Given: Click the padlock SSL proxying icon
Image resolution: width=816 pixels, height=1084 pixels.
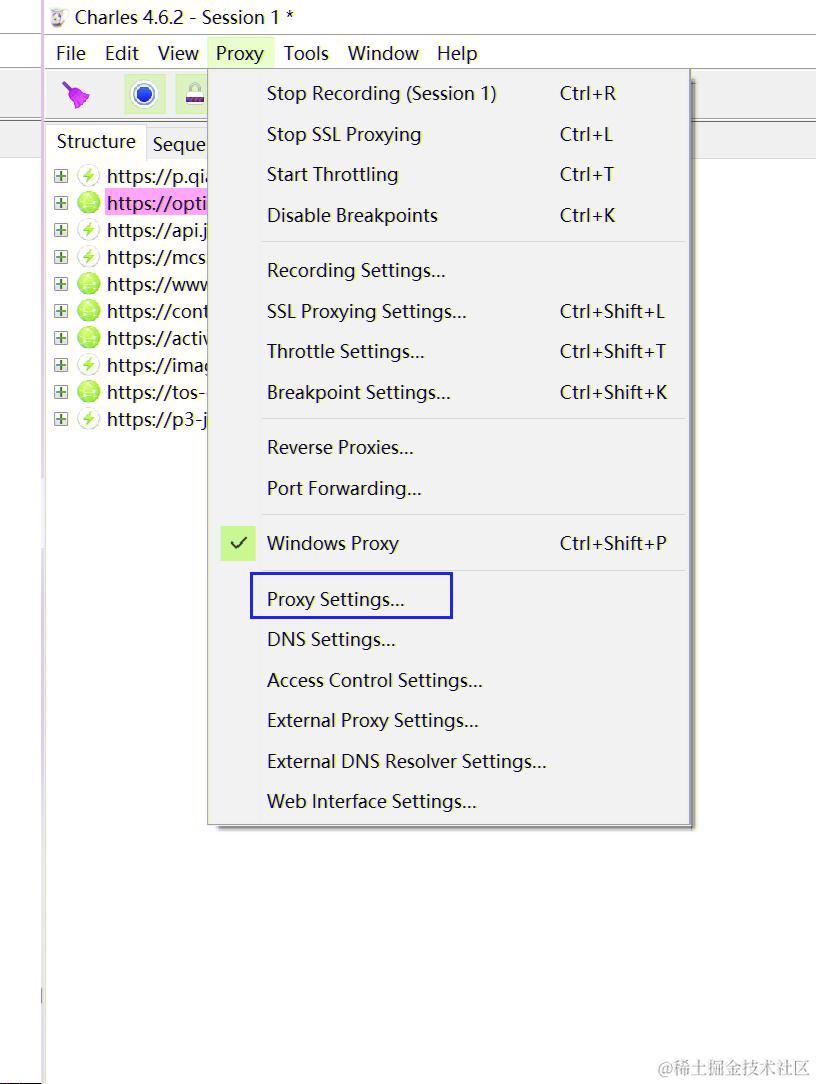Looking at the screenshot, I should 194,94.
